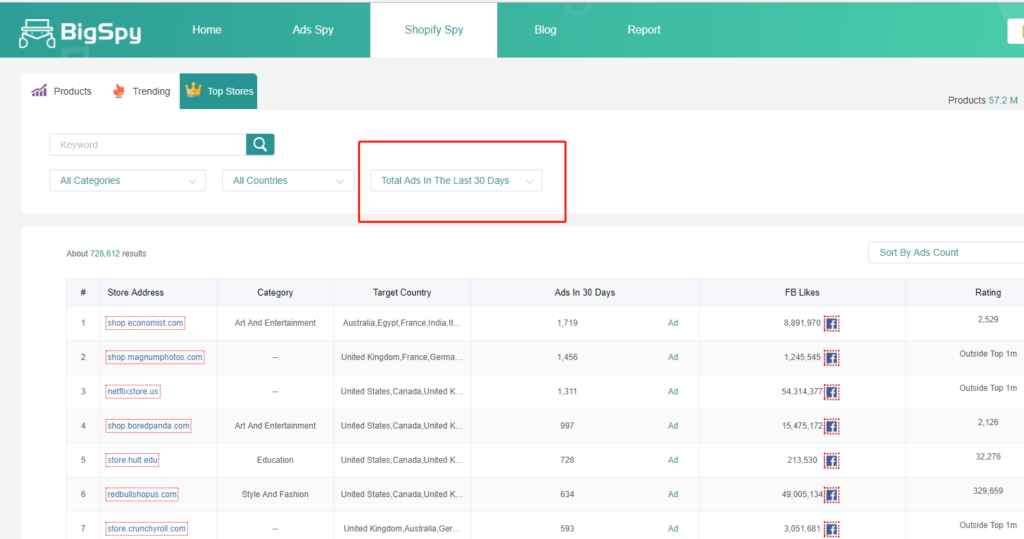Open shop.magnumphotos.com store link
This screenshot has height=539, width=1024.
click(x=155, y=357)
